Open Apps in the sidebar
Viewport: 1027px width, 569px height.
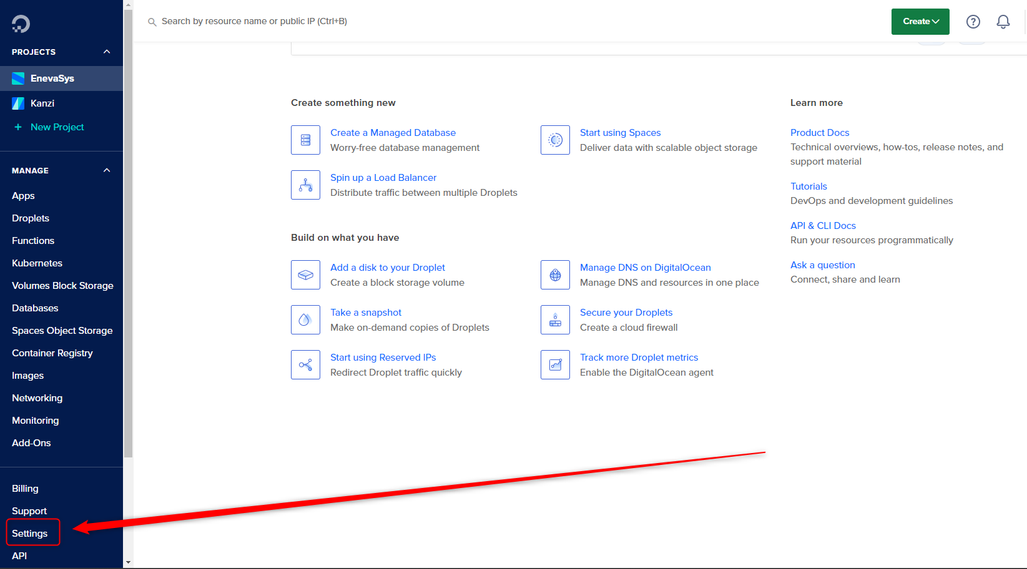click(23, 196)
